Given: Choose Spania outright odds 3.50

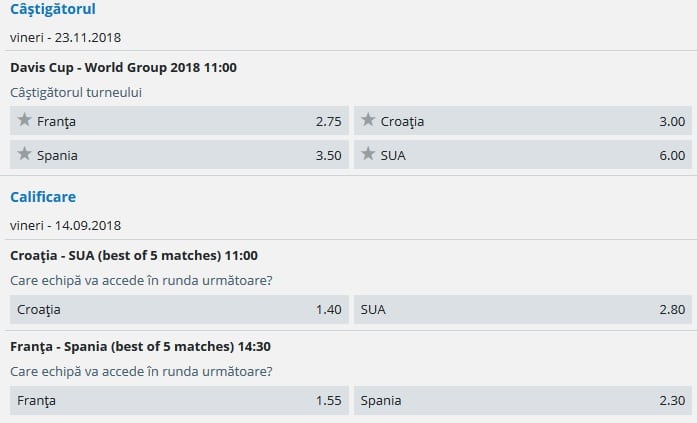Looking at the screenshot, I should 328,155.
